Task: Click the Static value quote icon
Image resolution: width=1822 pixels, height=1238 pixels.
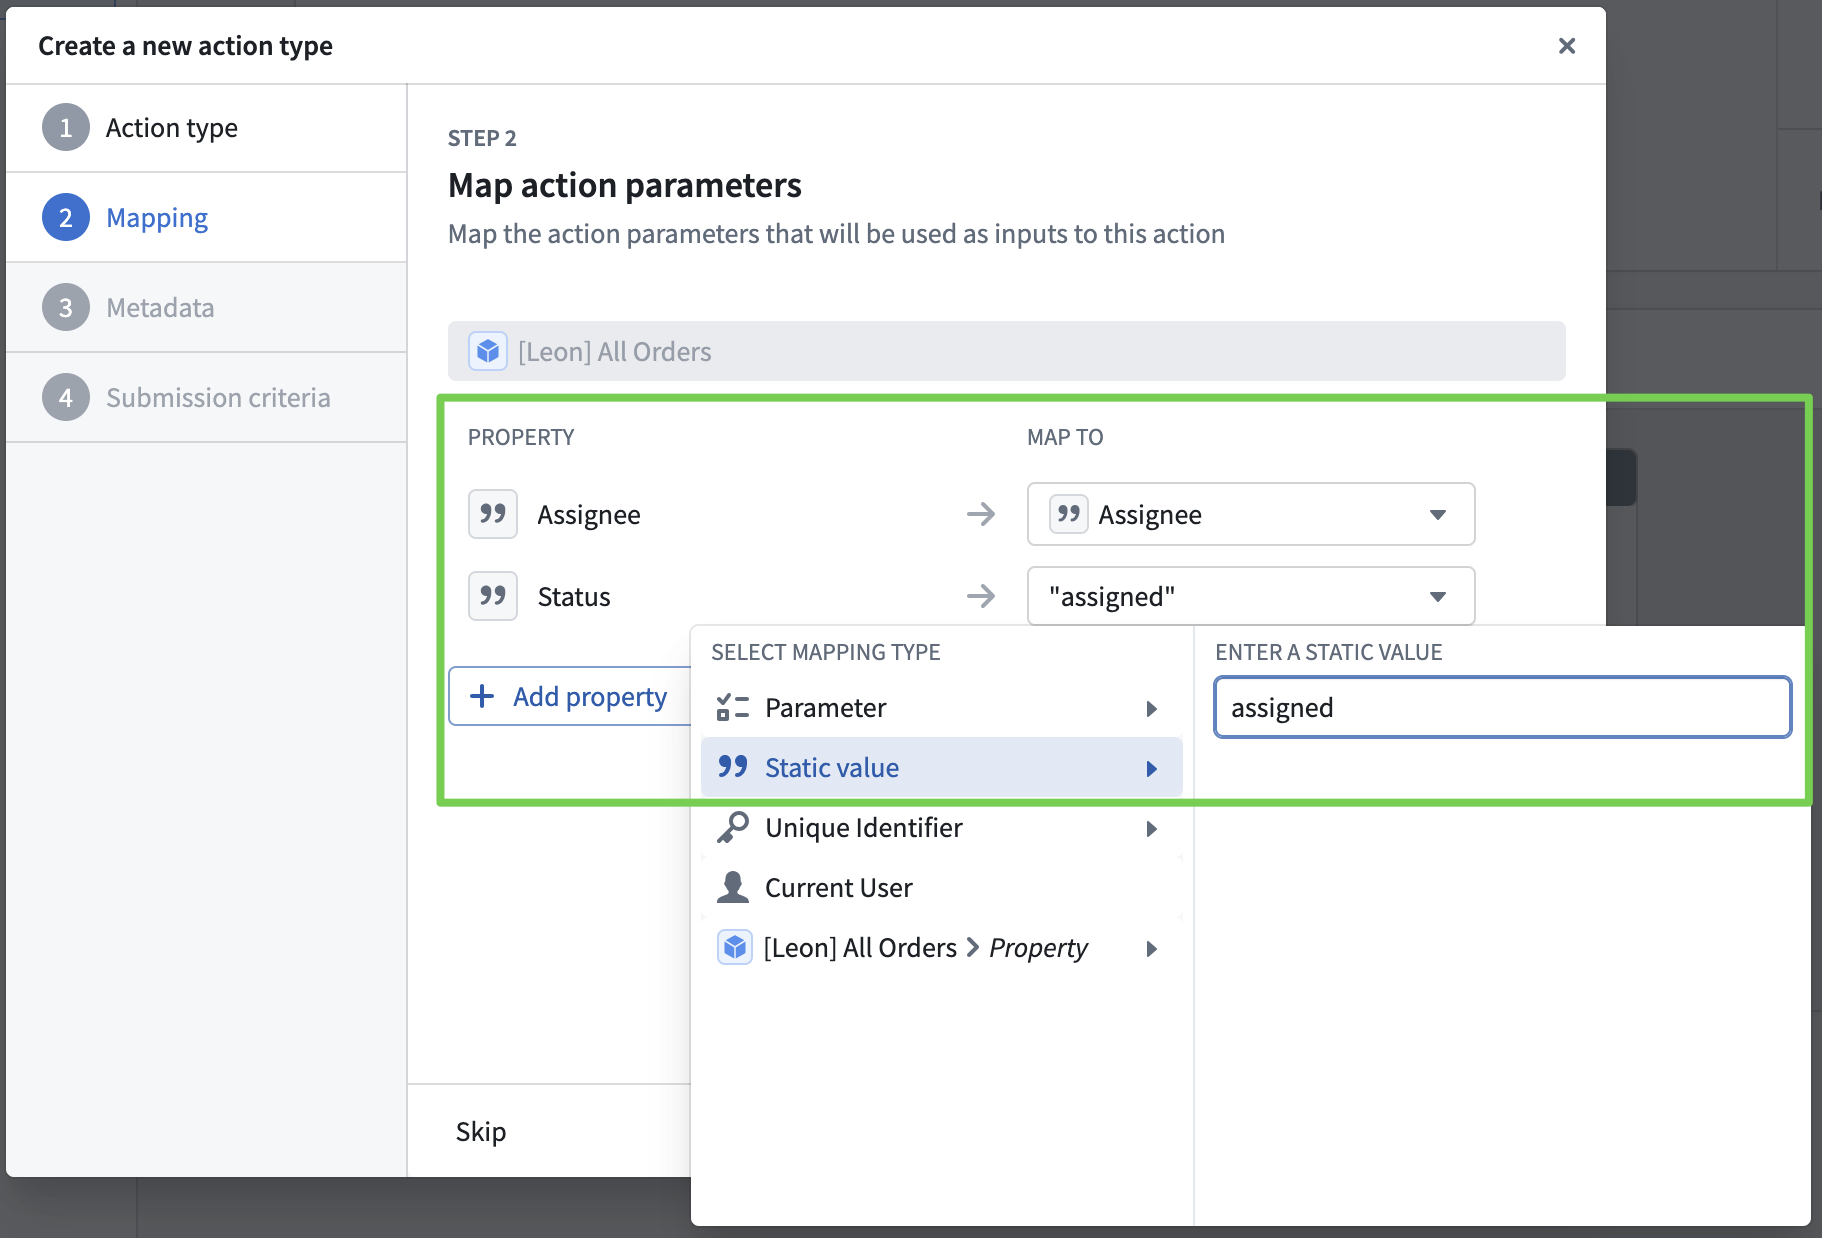Action: (x=732, y=767)
